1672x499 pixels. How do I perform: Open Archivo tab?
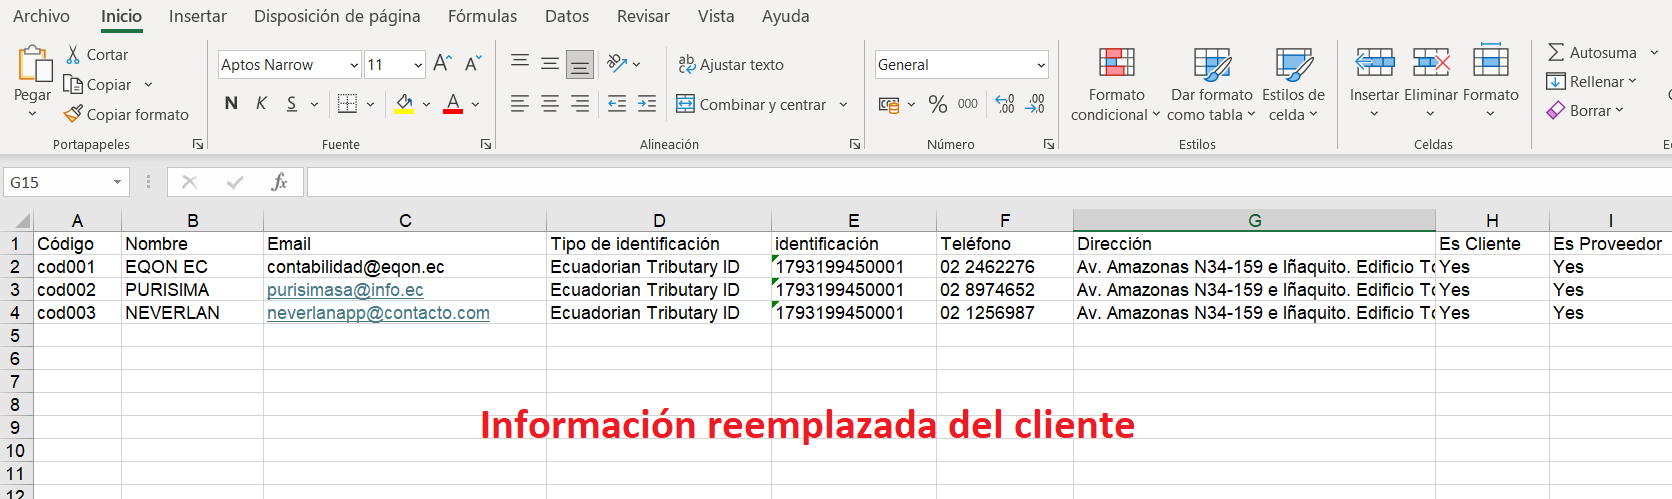[x=41, y=16]
